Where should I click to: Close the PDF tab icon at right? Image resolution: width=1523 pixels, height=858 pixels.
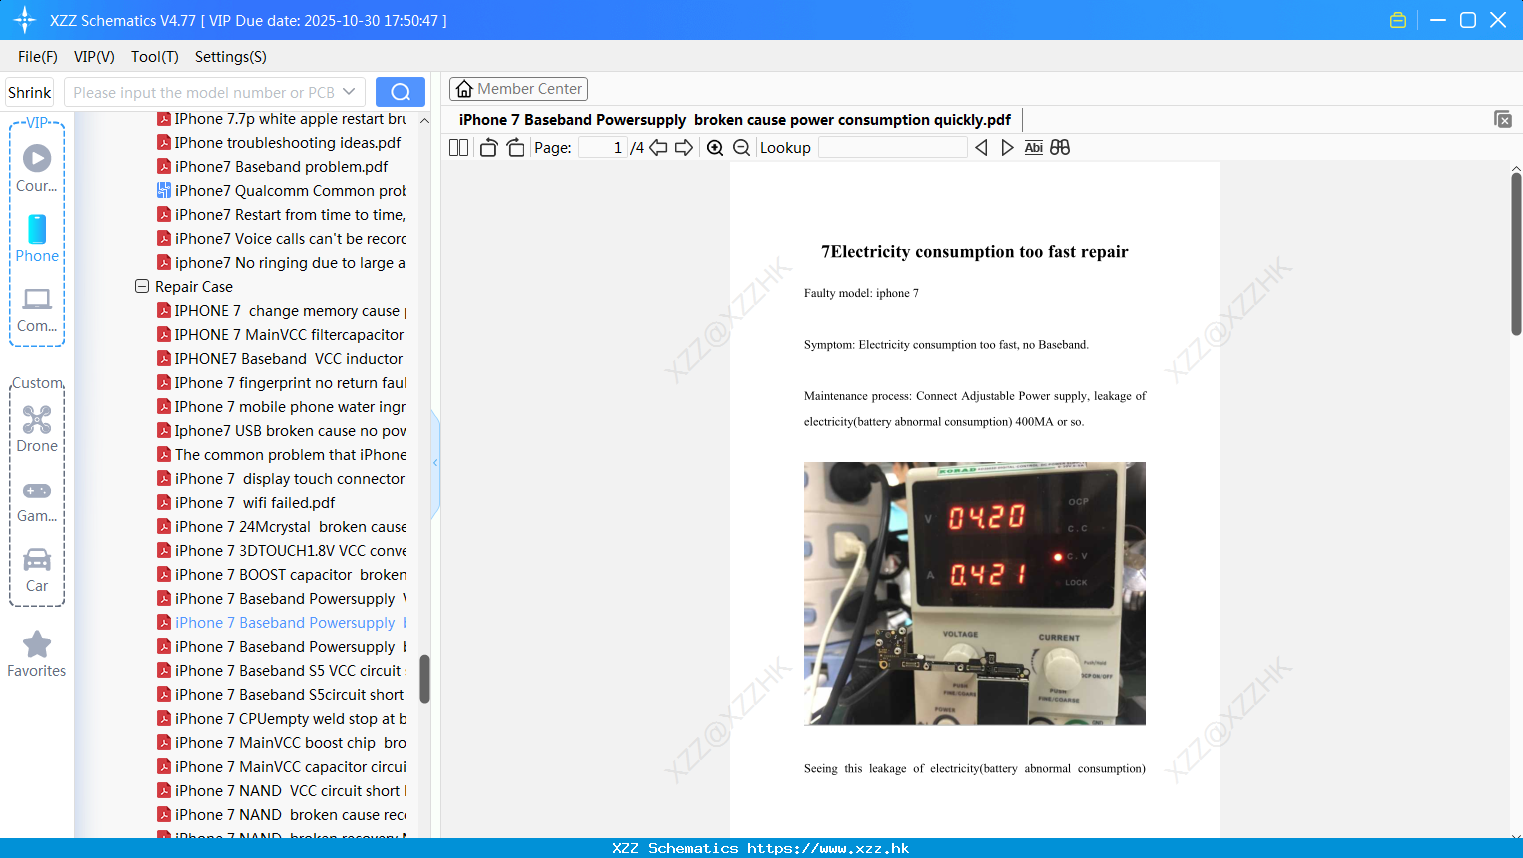point(1503,119)
